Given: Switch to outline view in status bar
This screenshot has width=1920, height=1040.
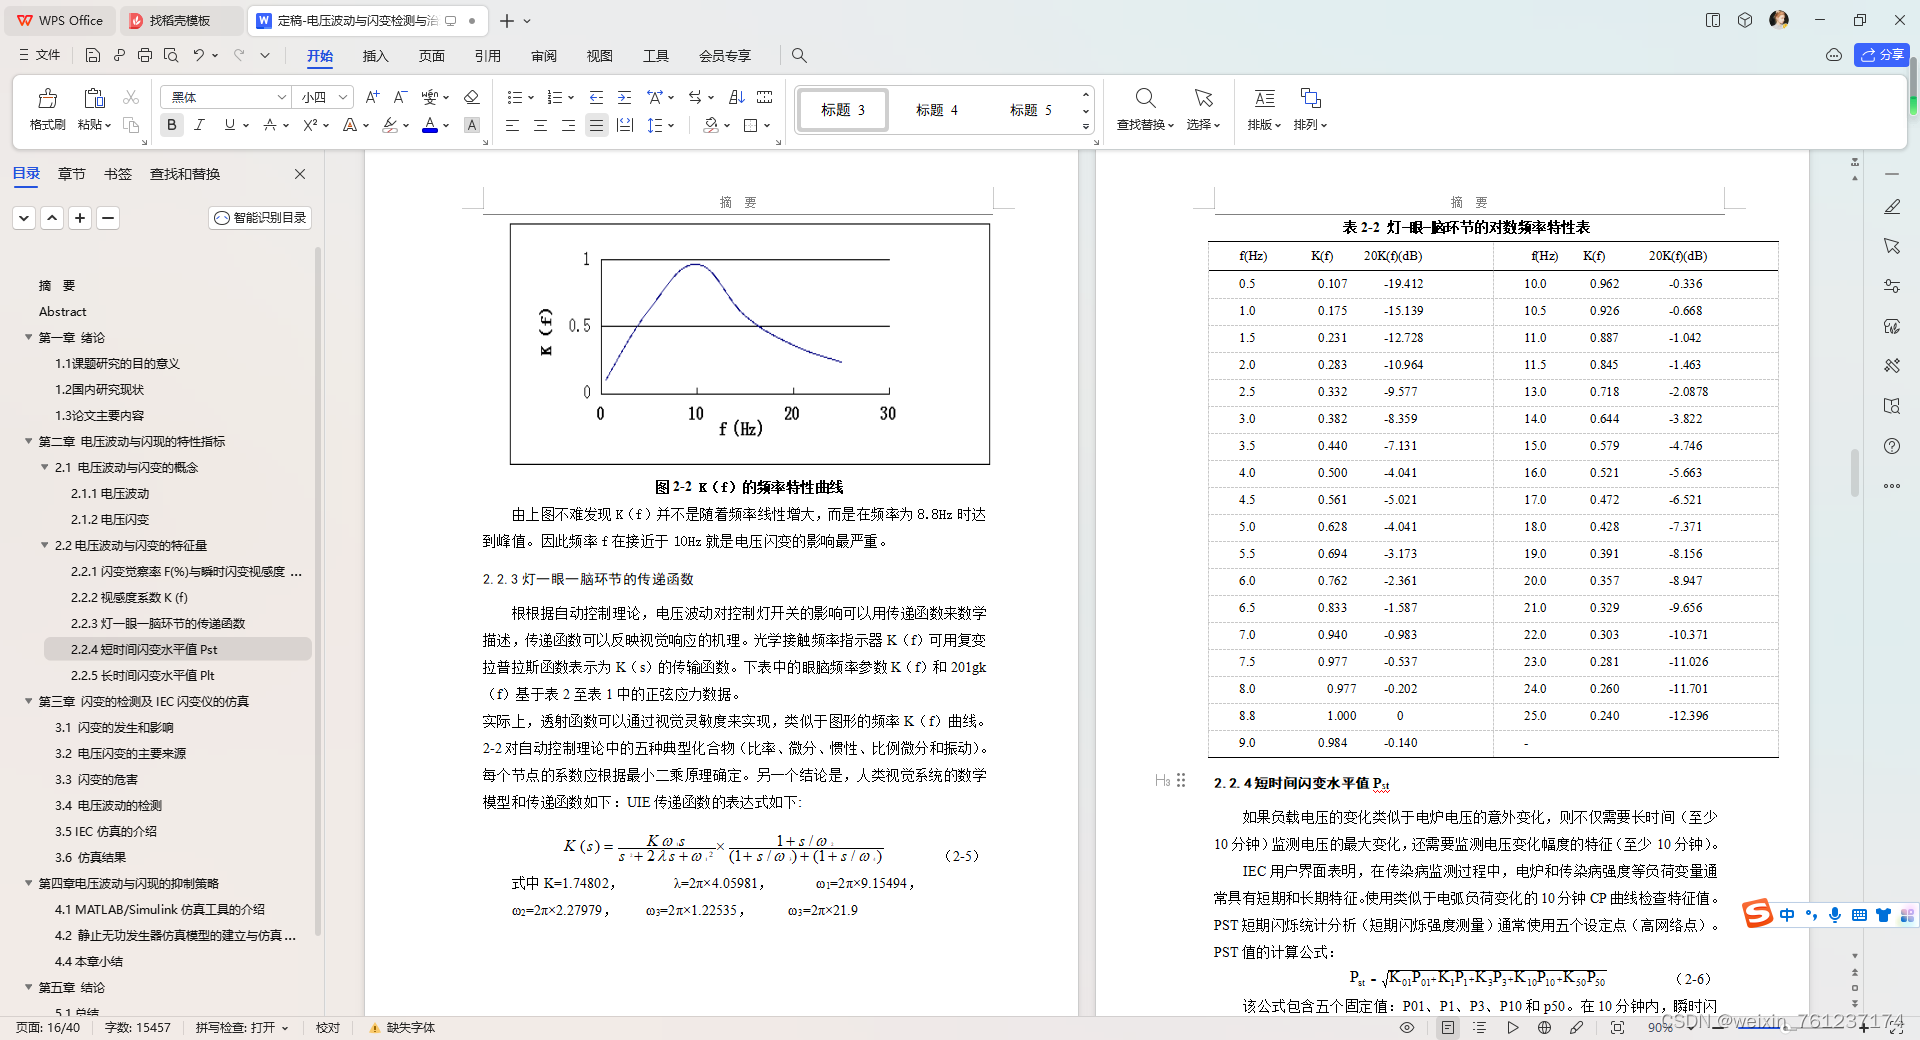Looking at the screenshot, I should point(1480,1027).
